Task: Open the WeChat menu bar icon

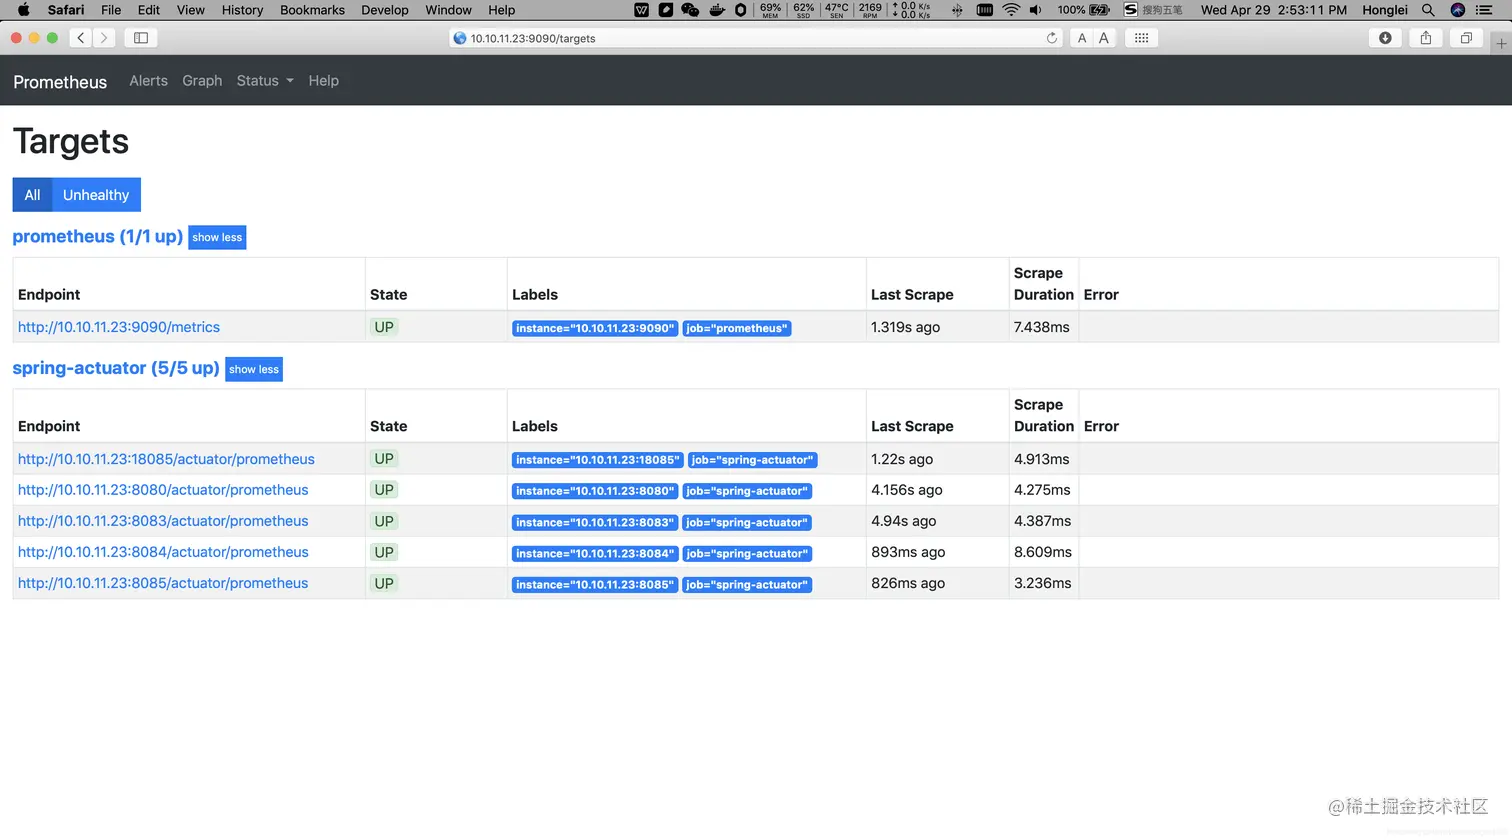Action: [690, 10]
